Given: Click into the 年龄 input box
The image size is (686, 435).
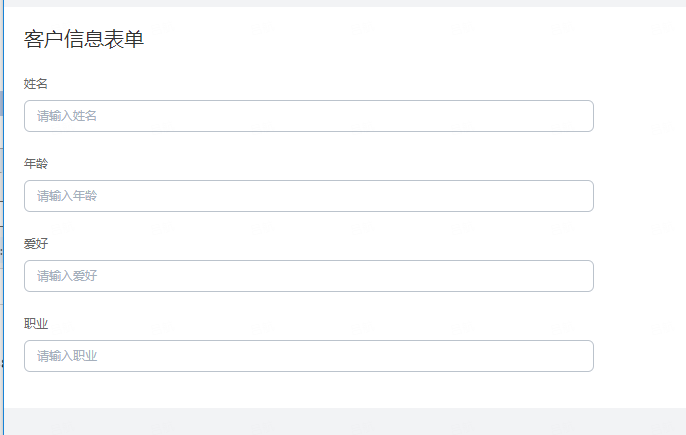Looking at the screenshot, I should (x=308, y=196).
